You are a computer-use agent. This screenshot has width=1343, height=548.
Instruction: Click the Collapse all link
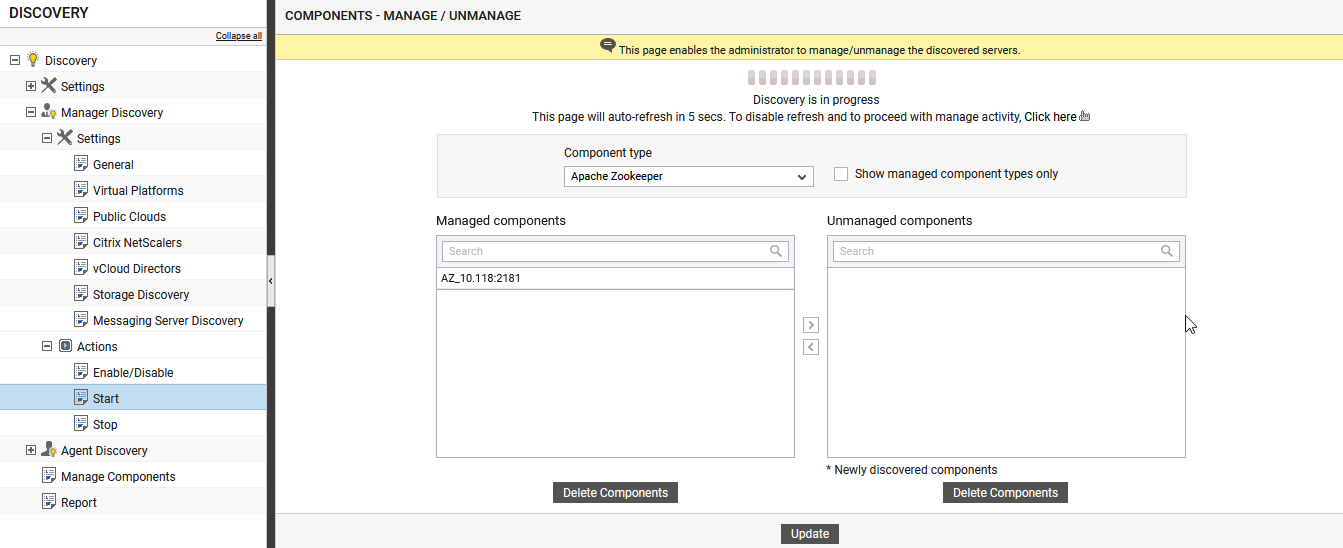239,36
